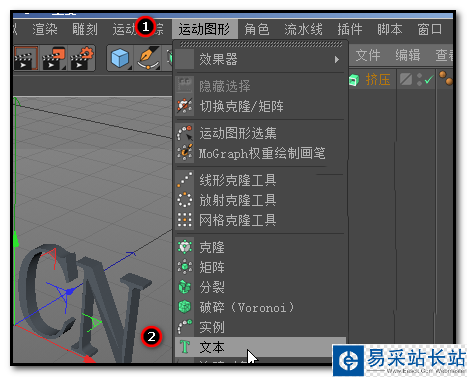Click 挤压 layer square icon
Image resolution: width=467 pixels, height=377 pixels.
406,79
